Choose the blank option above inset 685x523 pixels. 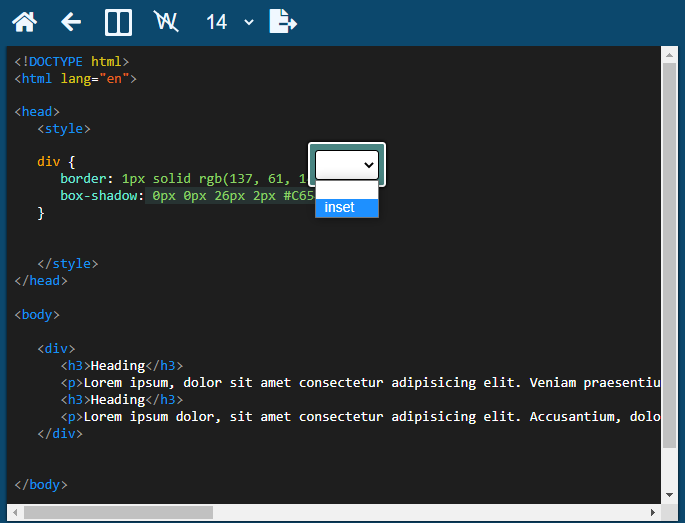(x=347, y=190)
